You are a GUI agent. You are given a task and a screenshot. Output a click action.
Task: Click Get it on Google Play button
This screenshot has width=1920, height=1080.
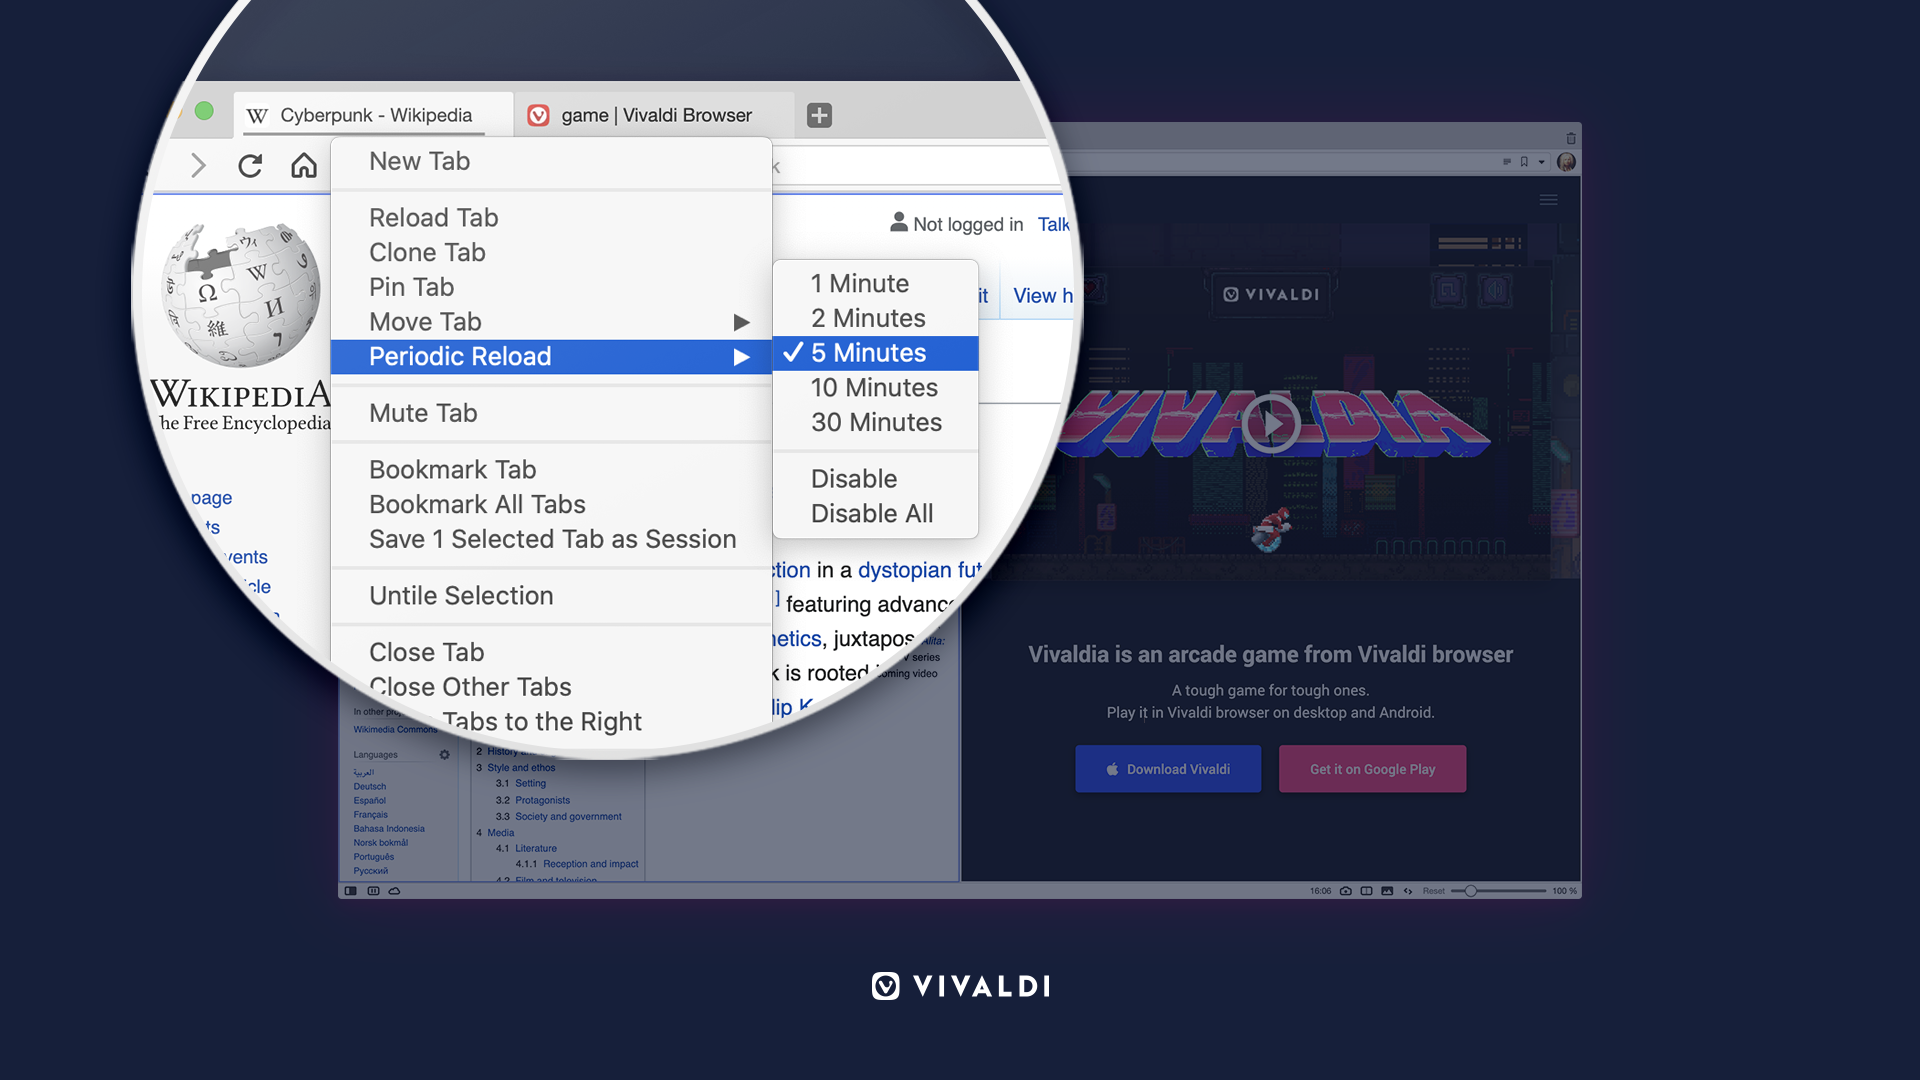(x=1371, y=767)
